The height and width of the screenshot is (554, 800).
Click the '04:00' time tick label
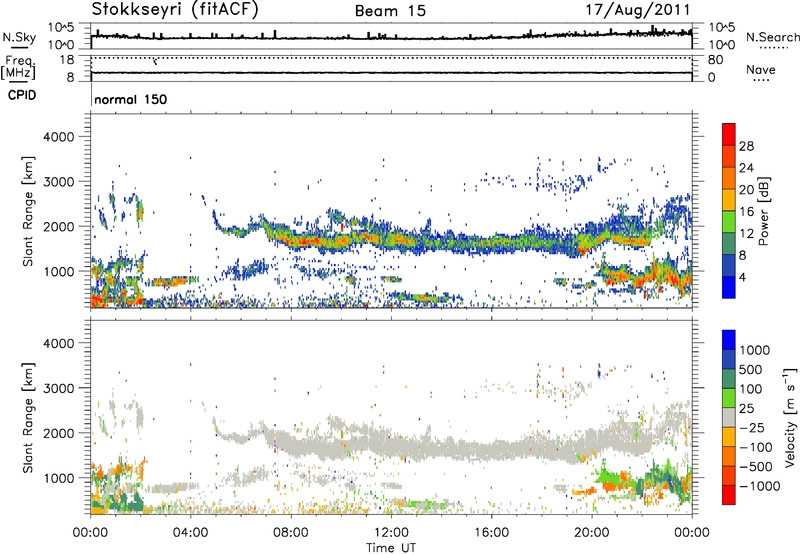(x=190, y=533)
